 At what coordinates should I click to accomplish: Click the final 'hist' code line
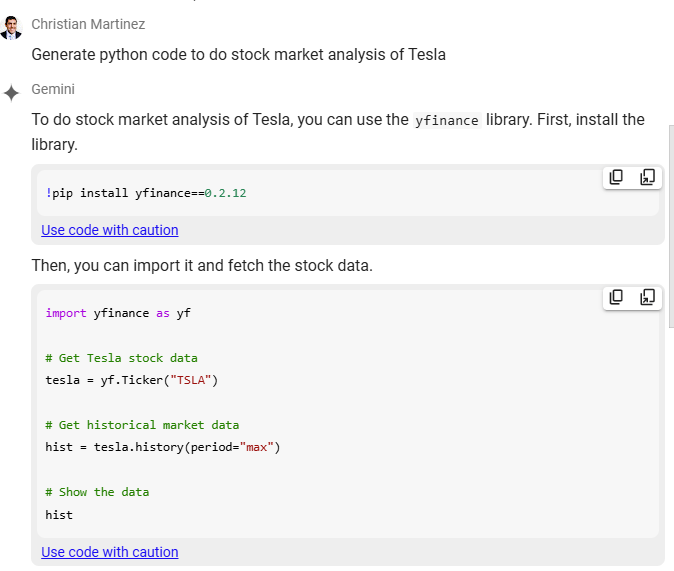click(x=59, y=515)
